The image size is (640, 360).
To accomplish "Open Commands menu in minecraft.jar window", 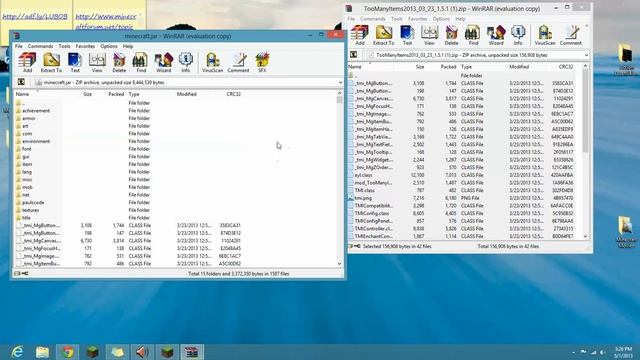I will click(40, 47).
